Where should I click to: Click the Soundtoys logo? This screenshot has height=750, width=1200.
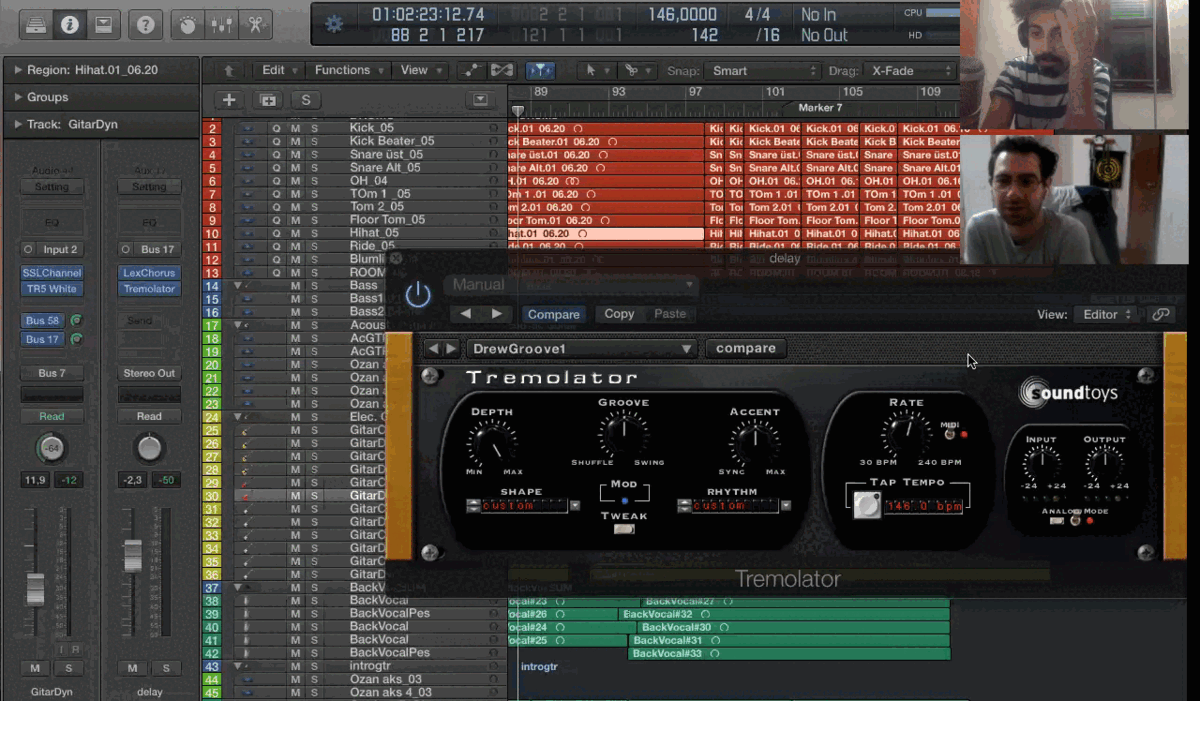click(x=1069, y=392)
